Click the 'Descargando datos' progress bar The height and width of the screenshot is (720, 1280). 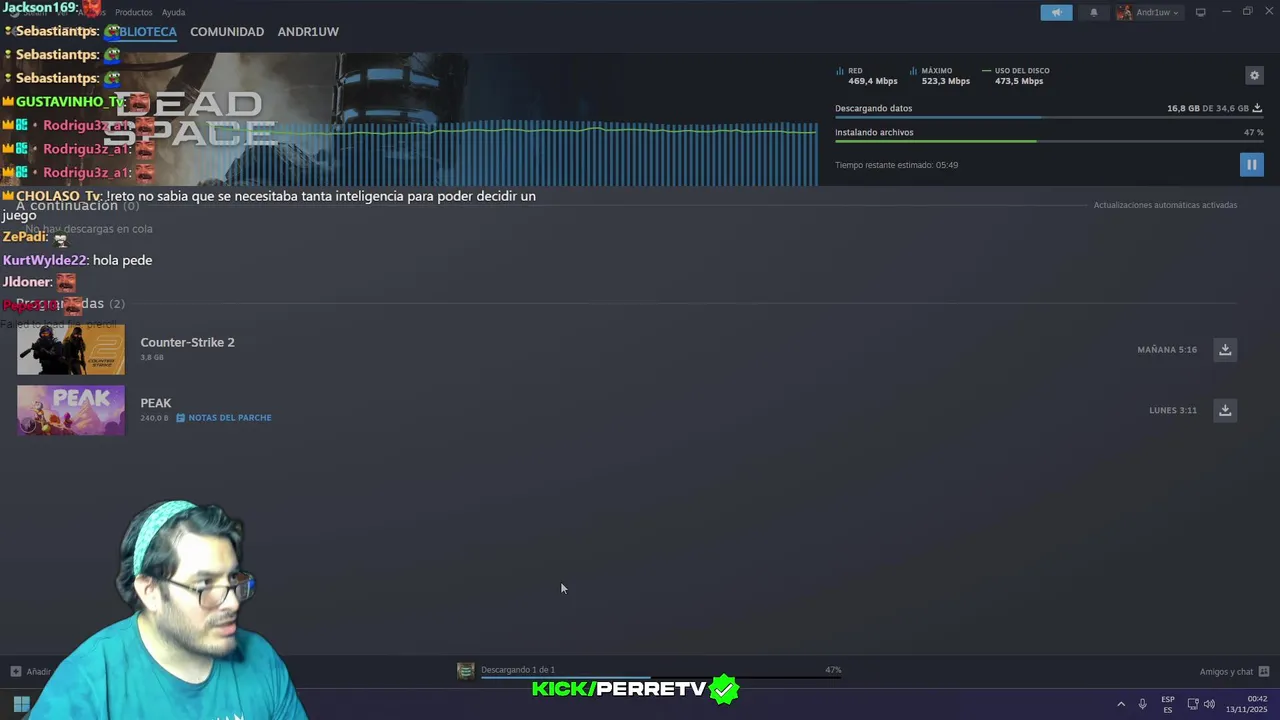[x=1049, y=118]
